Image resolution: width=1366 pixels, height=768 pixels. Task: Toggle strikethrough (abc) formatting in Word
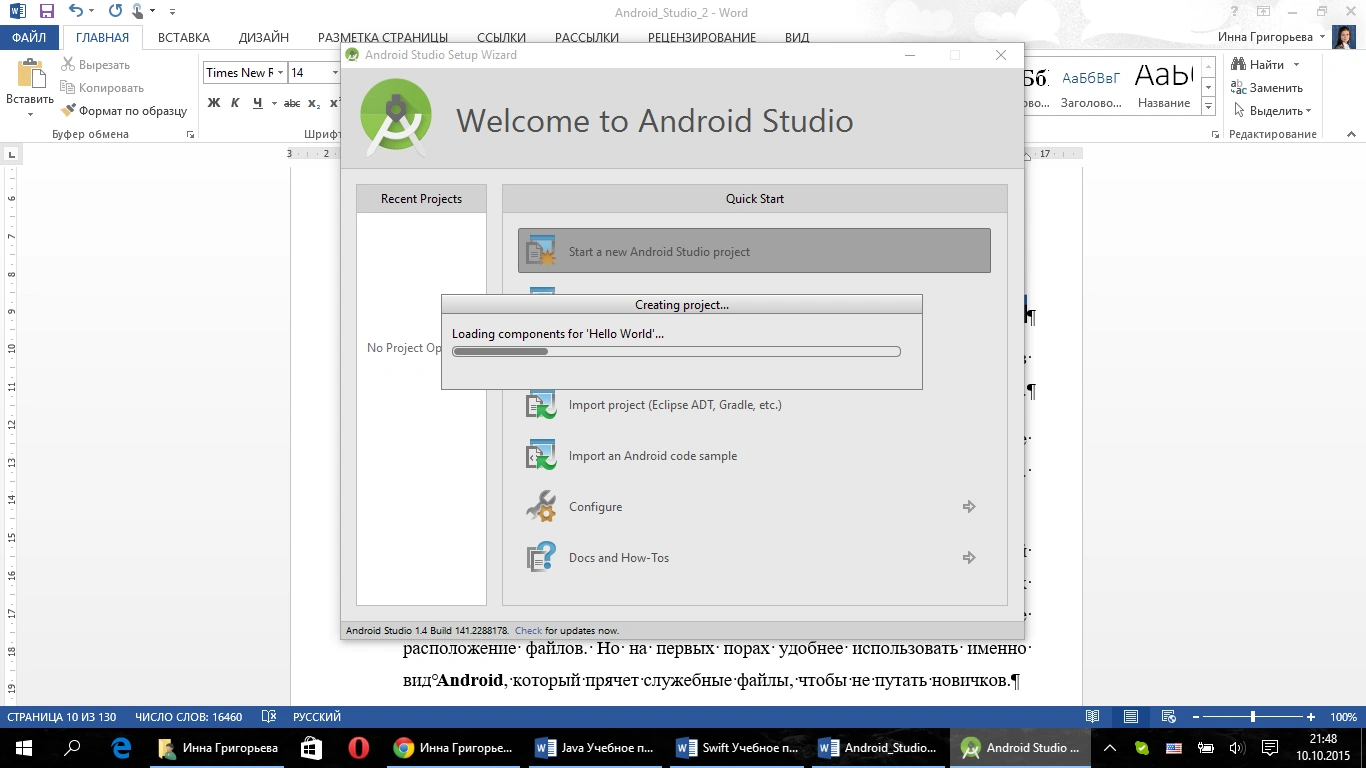(x=292, y=103)
